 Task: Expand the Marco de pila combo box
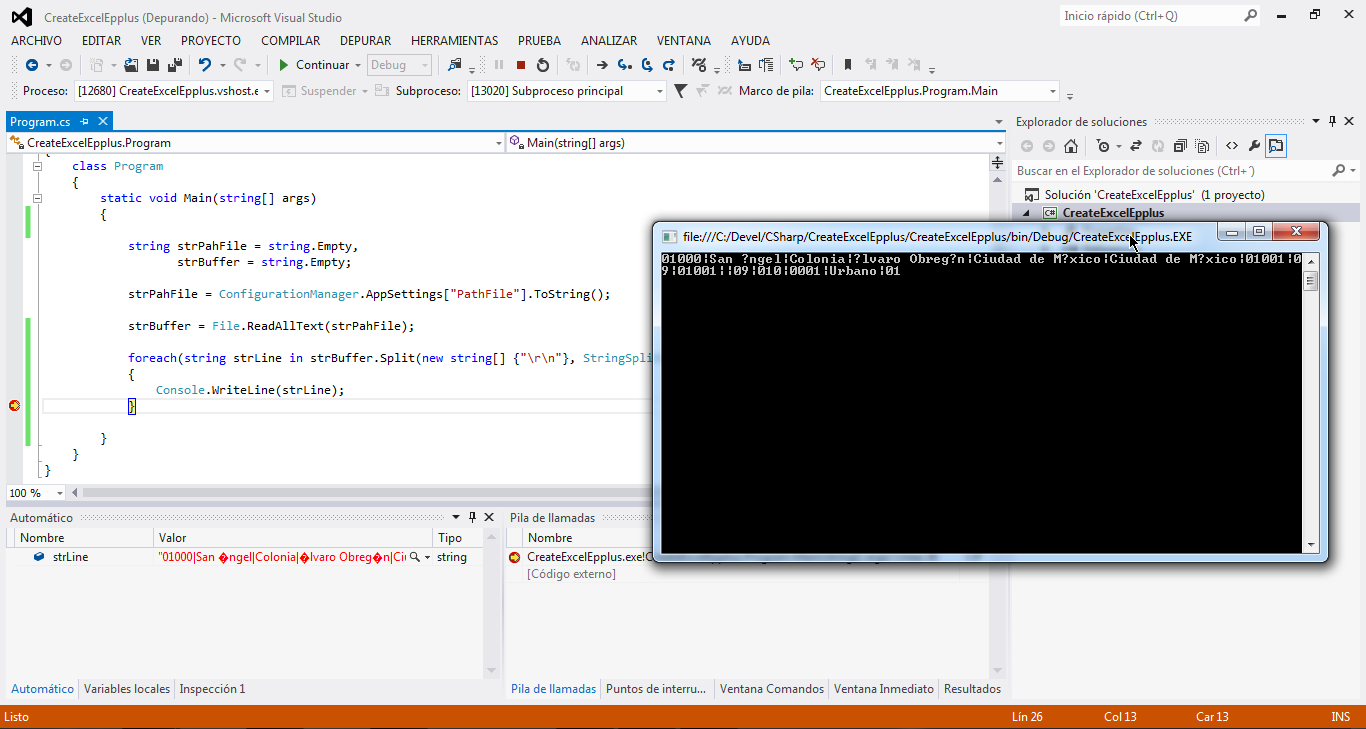pyautogui.click(x=1052, y=91)
